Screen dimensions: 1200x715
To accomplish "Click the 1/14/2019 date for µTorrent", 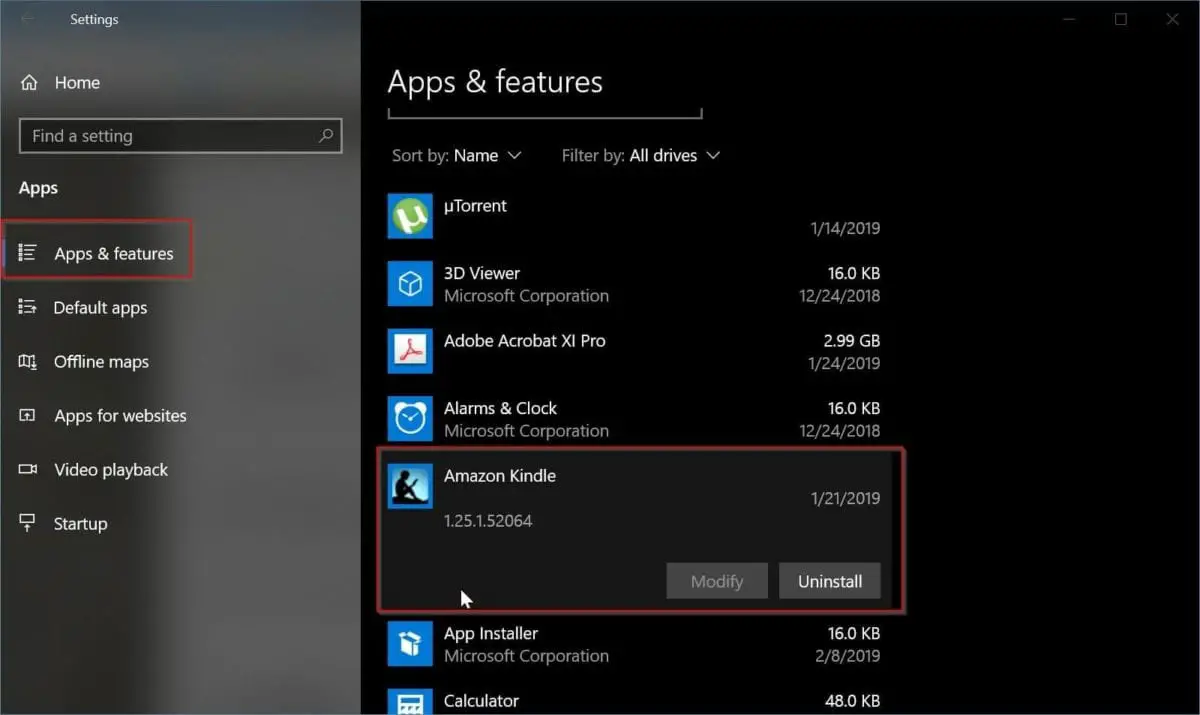I will 845,228.
